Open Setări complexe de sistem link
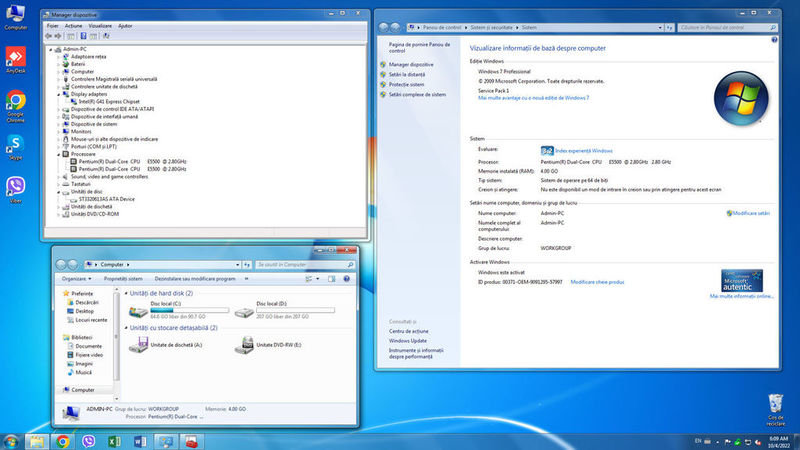800x450 pixels. click(417, 95)
